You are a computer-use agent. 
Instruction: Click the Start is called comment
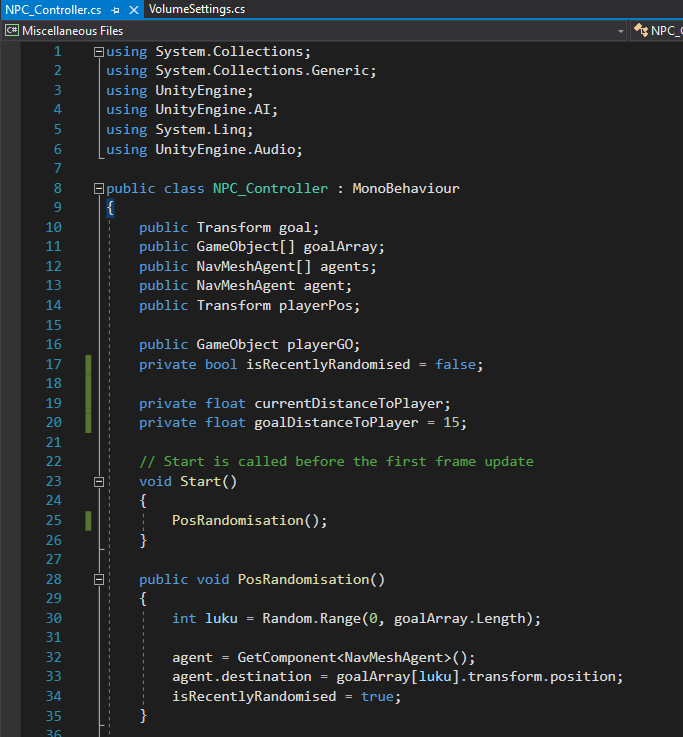click(x=336, y=462)
